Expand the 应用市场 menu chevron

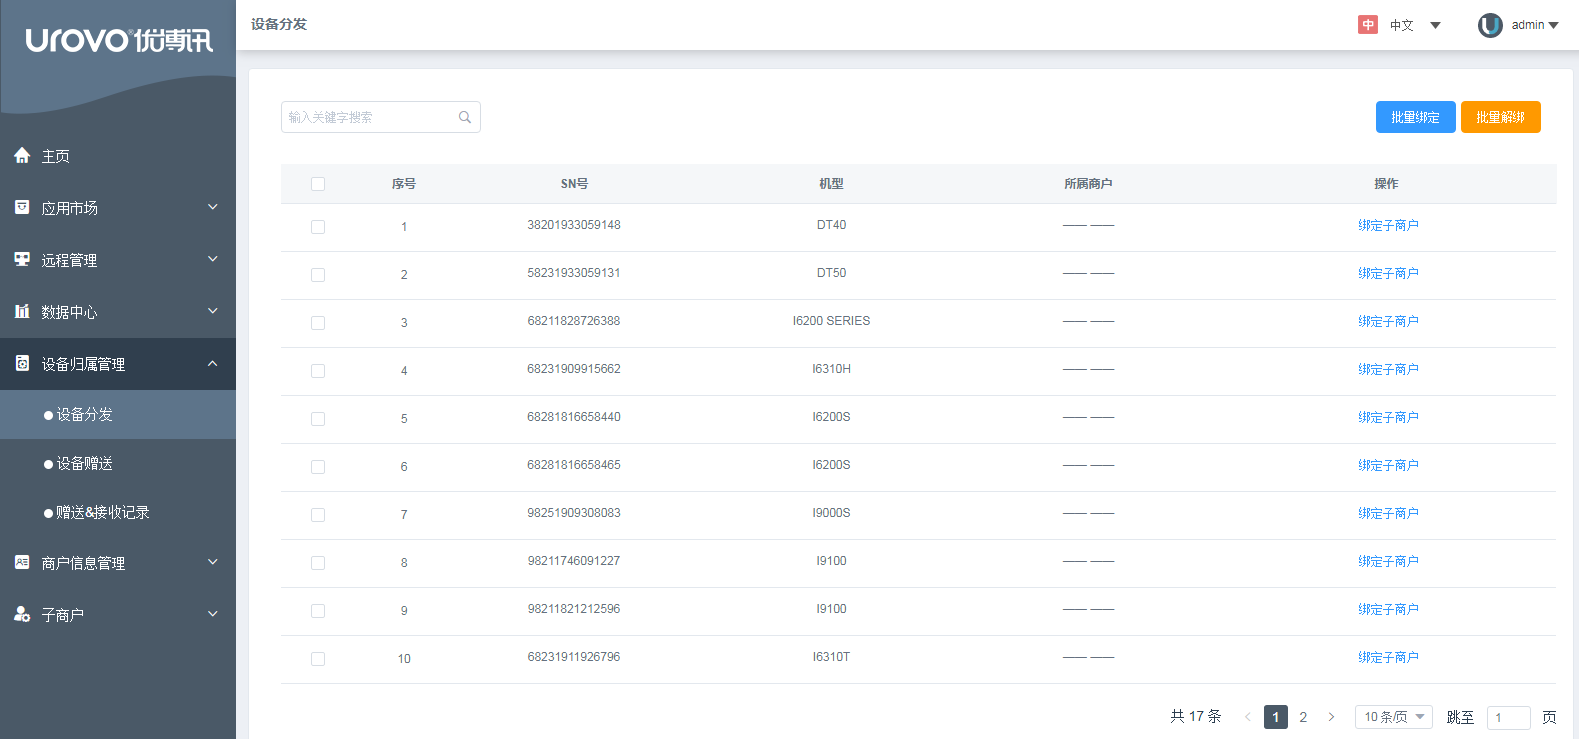212,207
